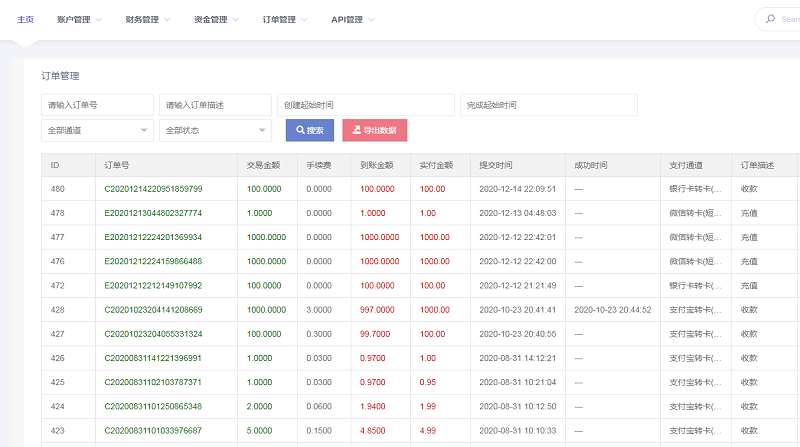Select order row with ID 480
The width and height of the screenshot is (800, 447).
coord(58,188)
